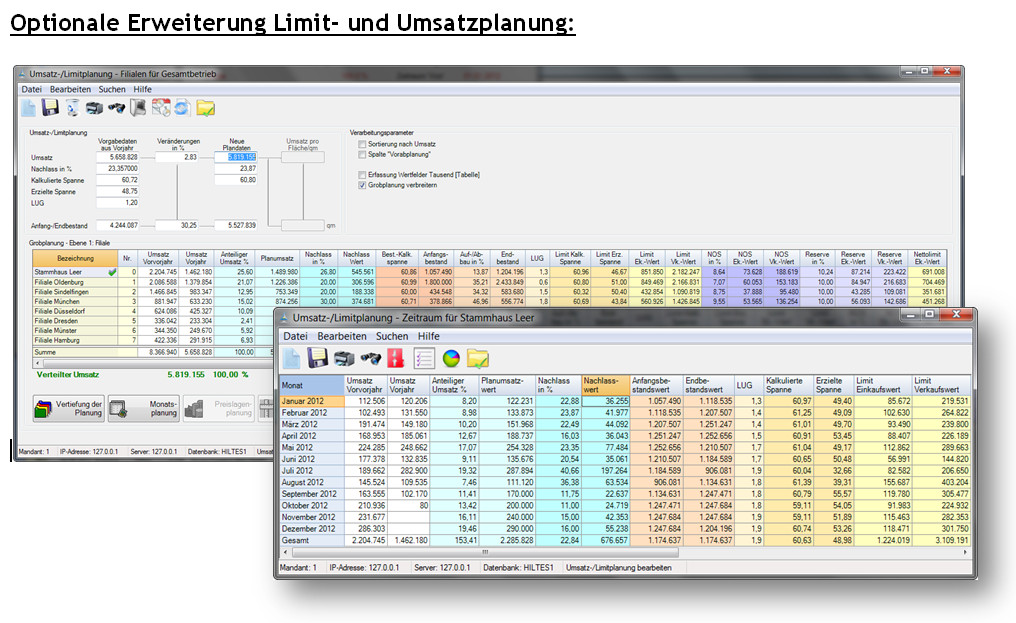Image resolution: width=1016 pixels, height=623 pixels.
Task: Click the 'Nachlasswert' column header
Action: coord(604,386)
